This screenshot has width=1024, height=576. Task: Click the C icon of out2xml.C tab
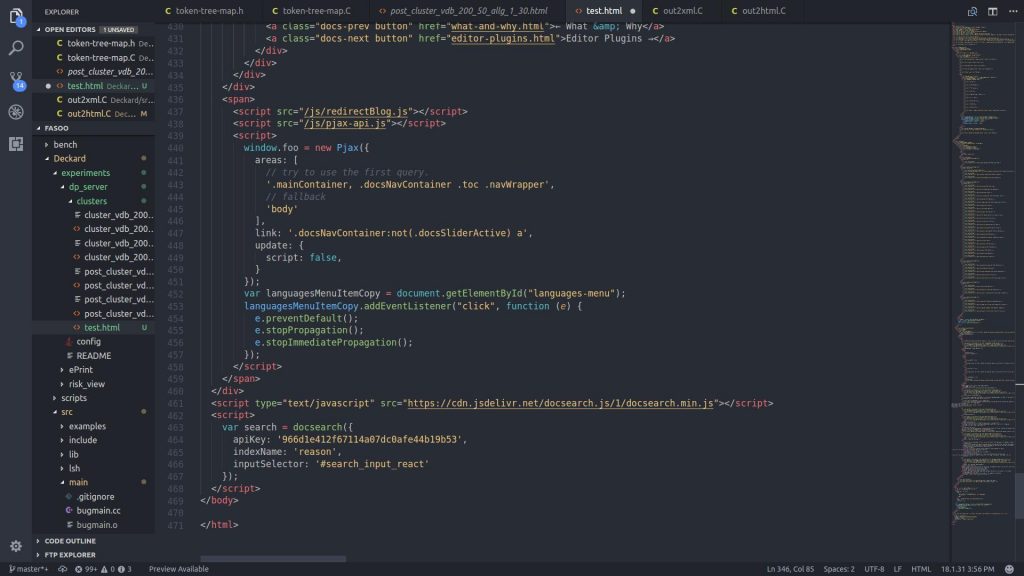point(656,11)
